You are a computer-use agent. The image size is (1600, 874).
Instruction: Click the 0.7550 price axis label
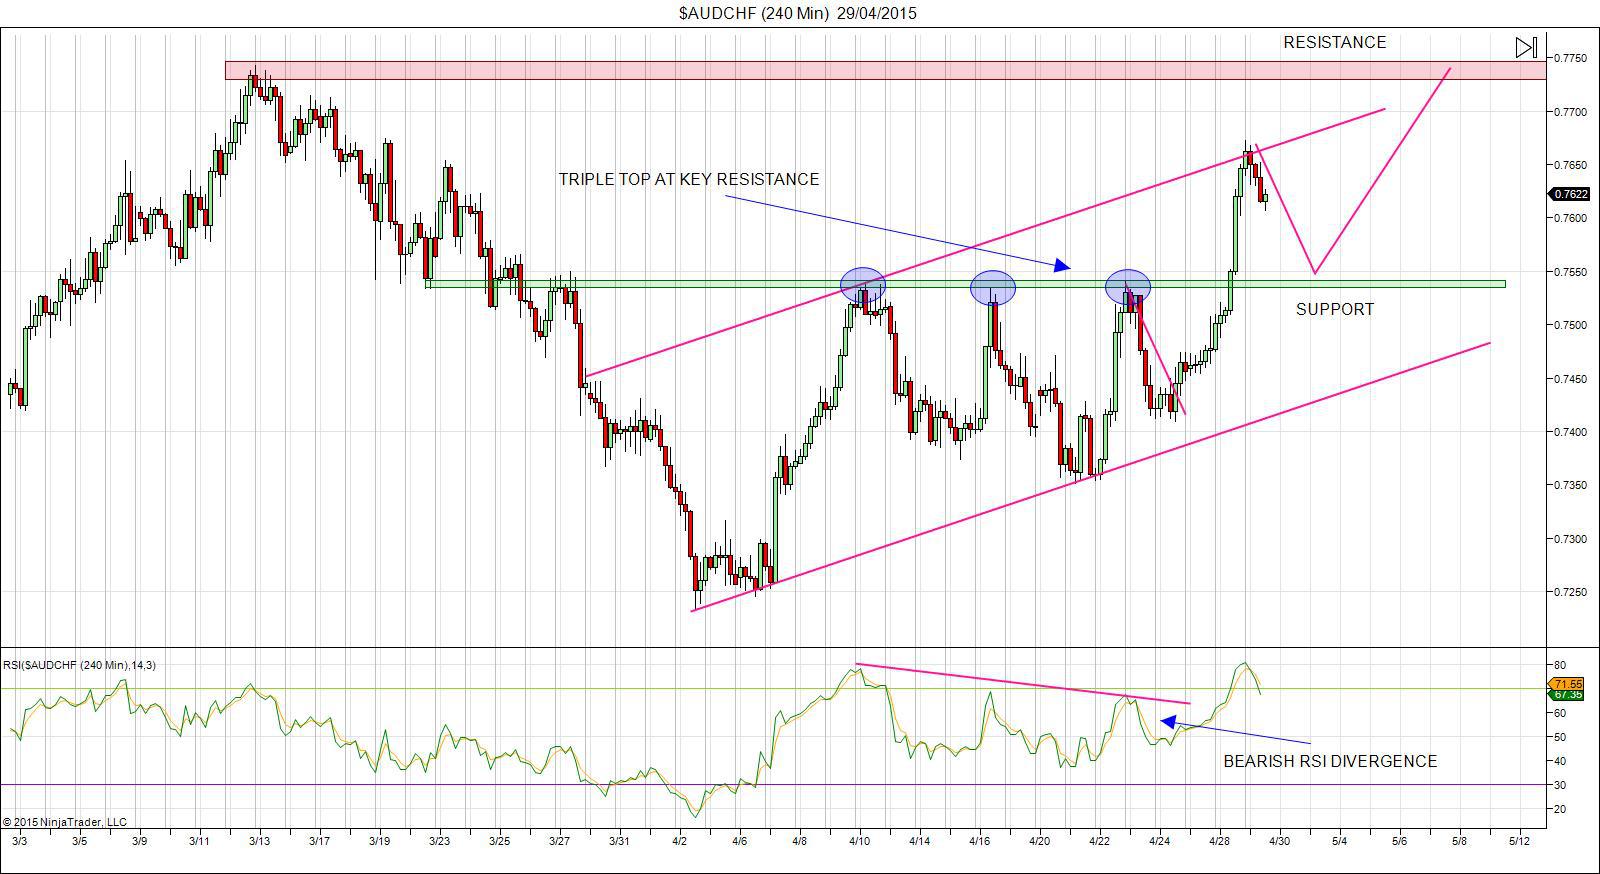(1570, 272)
